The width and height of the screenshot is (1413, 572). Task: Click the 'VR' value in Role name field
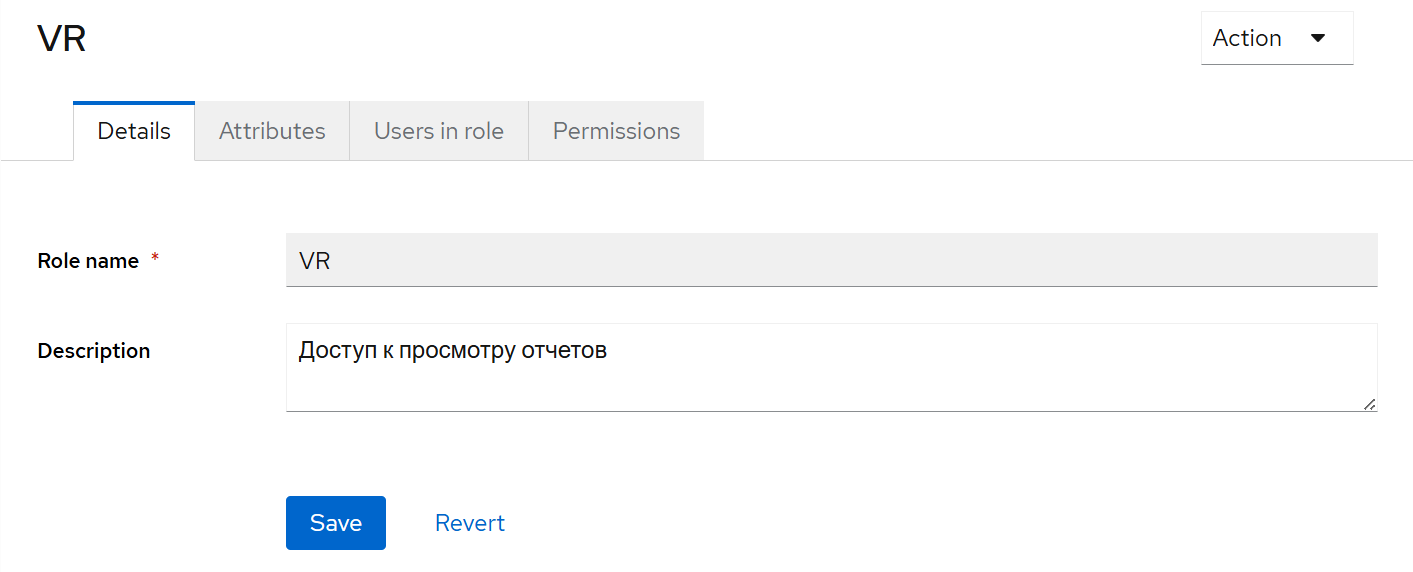pos(314,261)
